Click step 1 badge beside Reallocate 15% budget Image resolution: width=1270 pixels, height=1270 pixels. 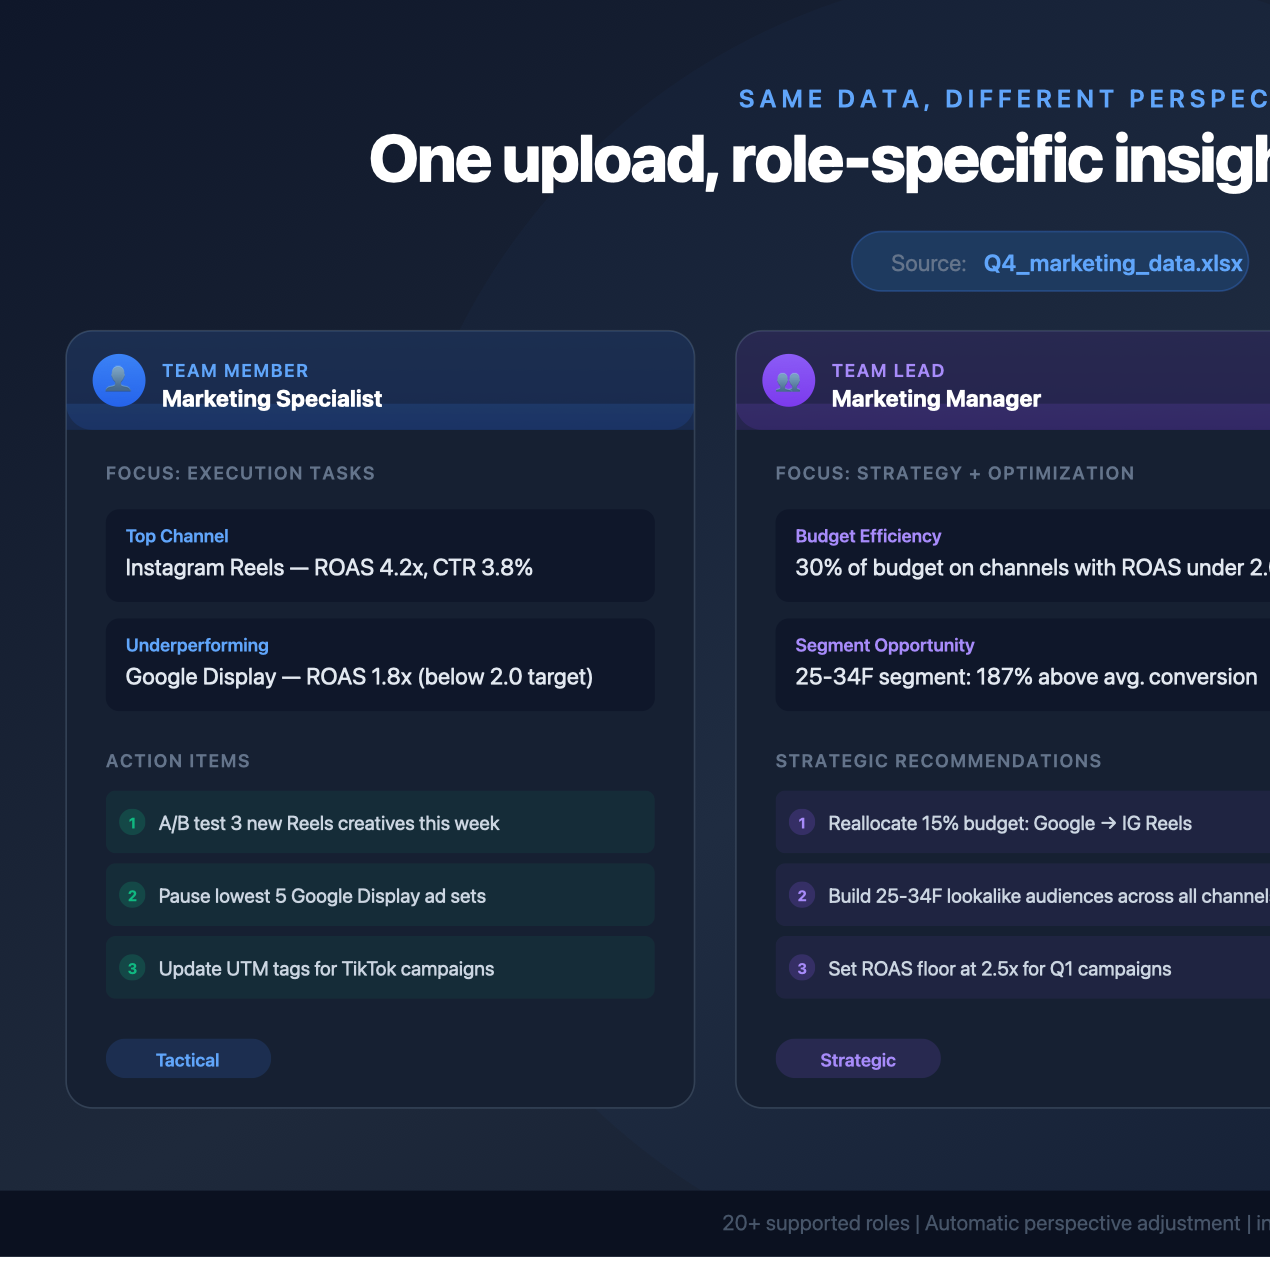click(x=801, y=822)
